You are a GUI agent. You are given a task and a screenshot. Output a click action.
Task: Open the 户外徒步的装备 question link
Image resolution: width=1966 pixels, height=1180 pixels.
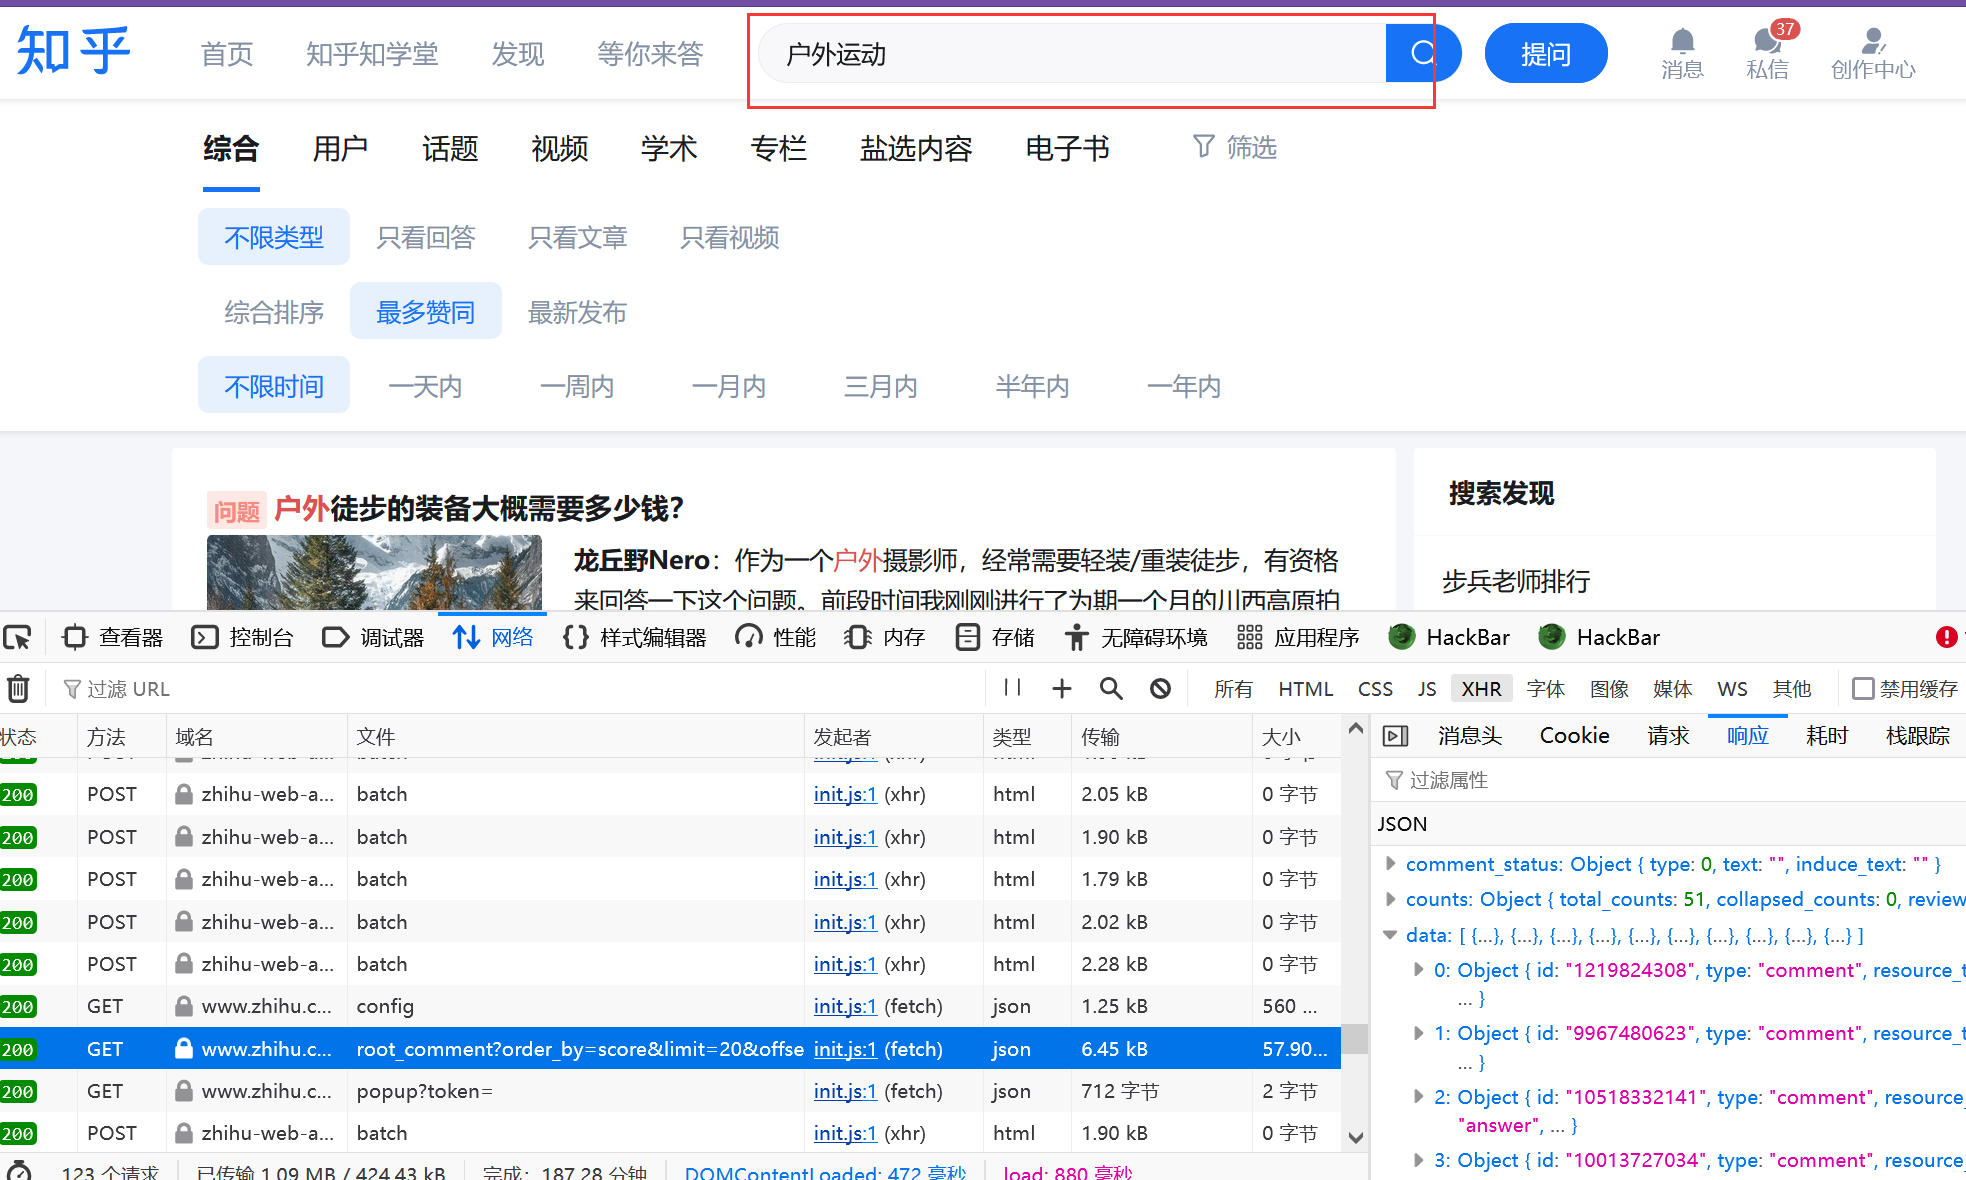(478, 508)
